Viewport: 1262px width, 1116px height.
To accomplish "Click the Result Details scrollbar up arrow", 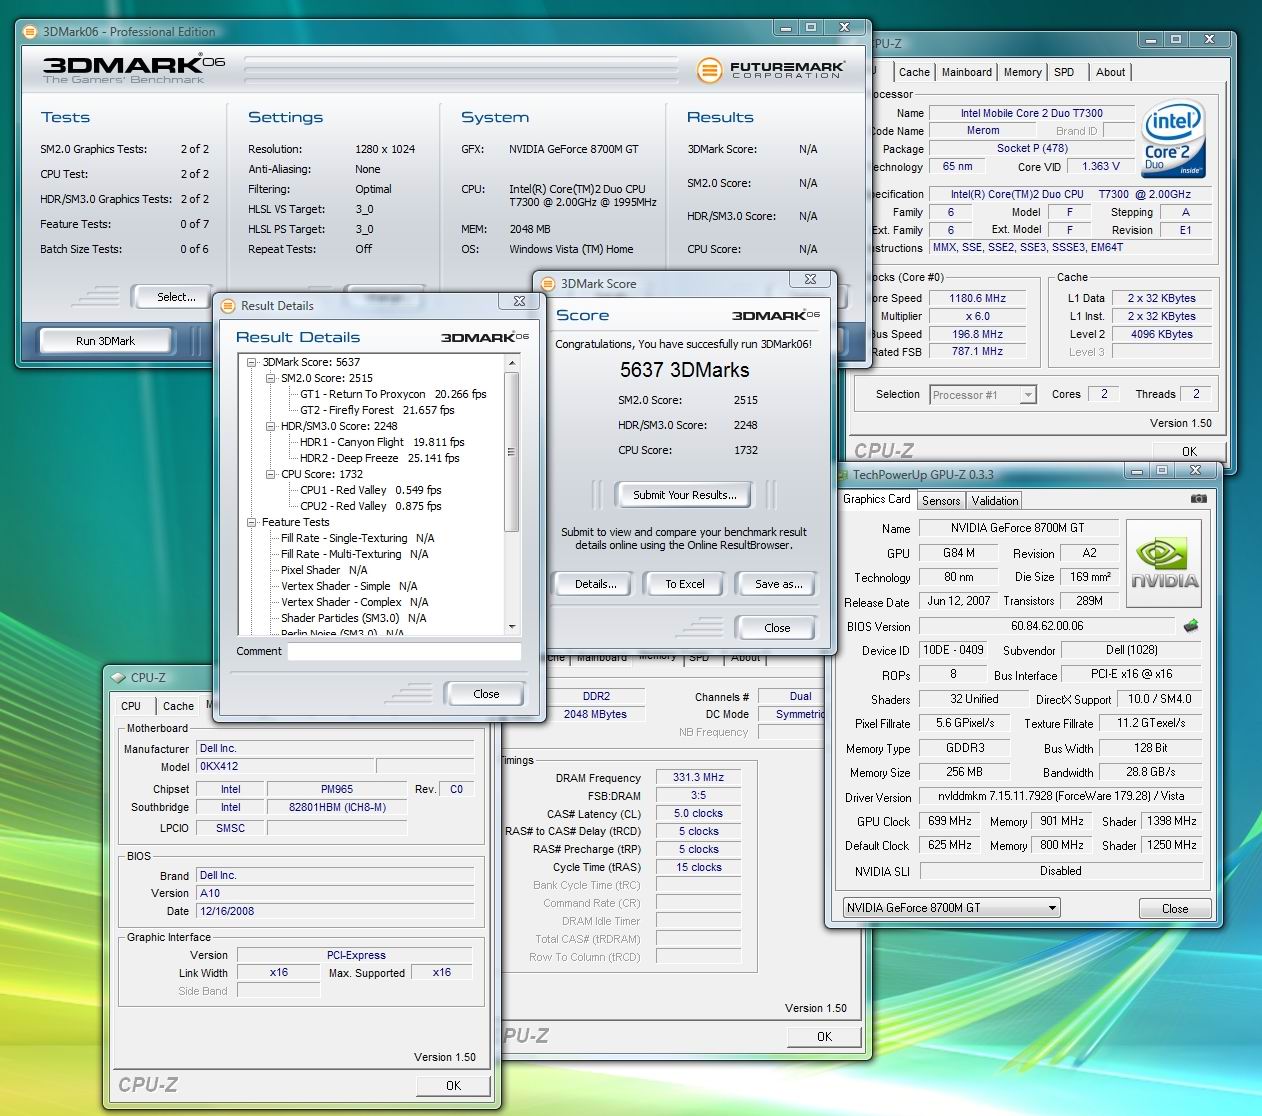I will pyautogui.click(x=512, y=361).
